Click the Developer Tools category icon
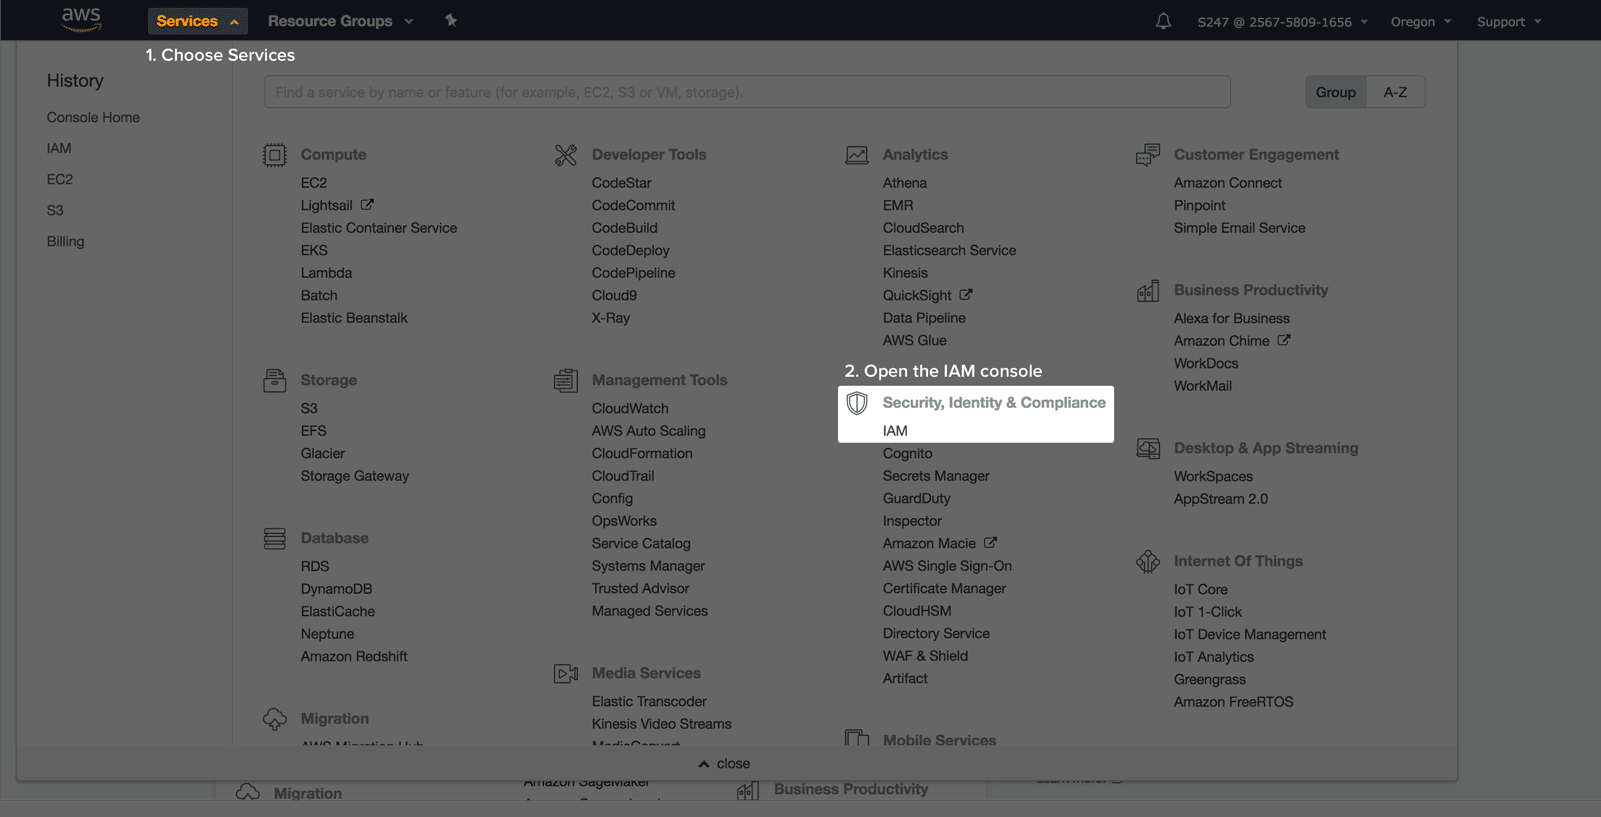 pyautogui.click(x=566, y=155)
